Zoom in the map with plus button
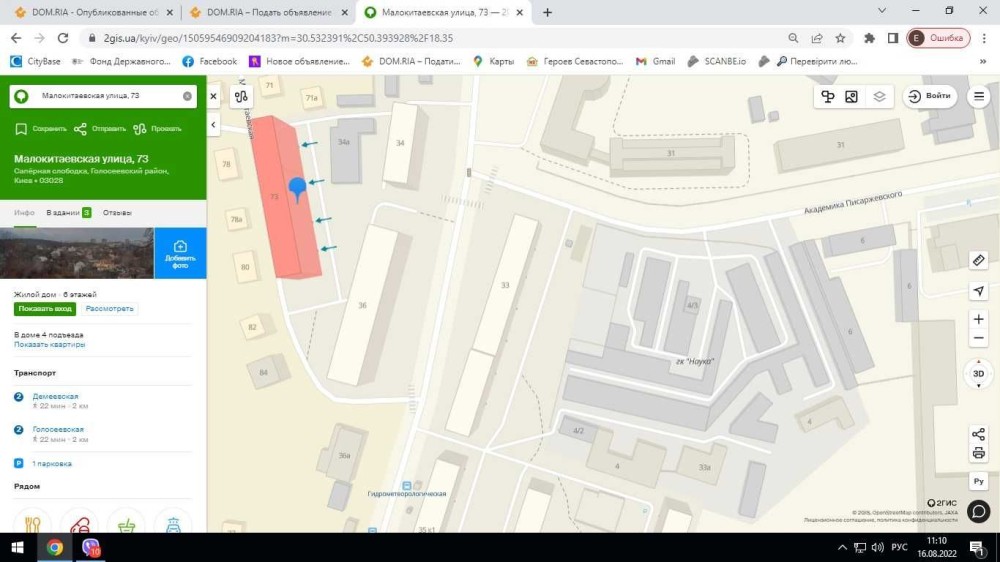Viewport: 1000px width, 562px height. click(979, 320)
